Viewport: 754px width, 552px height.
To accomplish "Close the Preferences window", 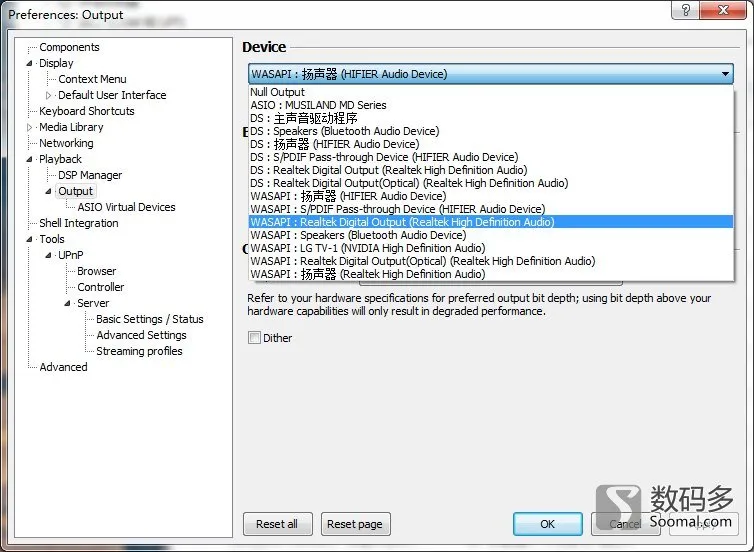I will [x=723, y=10].
